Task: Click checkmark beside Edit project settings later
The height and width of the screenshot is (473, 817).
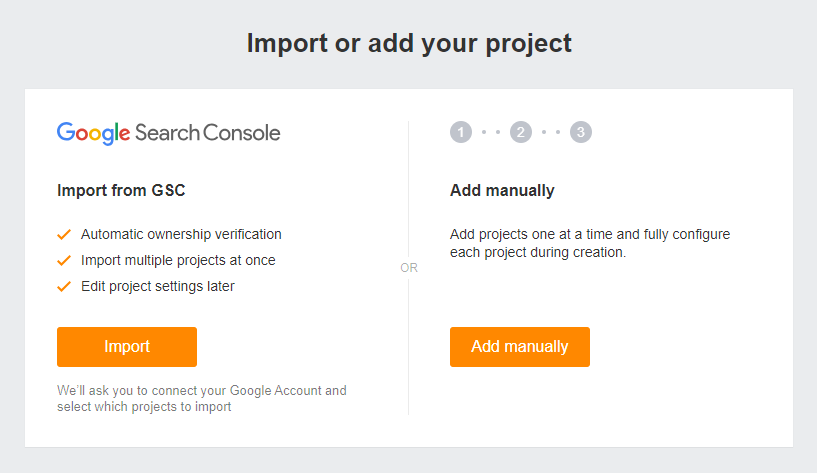Action: (x=64, y=286)
